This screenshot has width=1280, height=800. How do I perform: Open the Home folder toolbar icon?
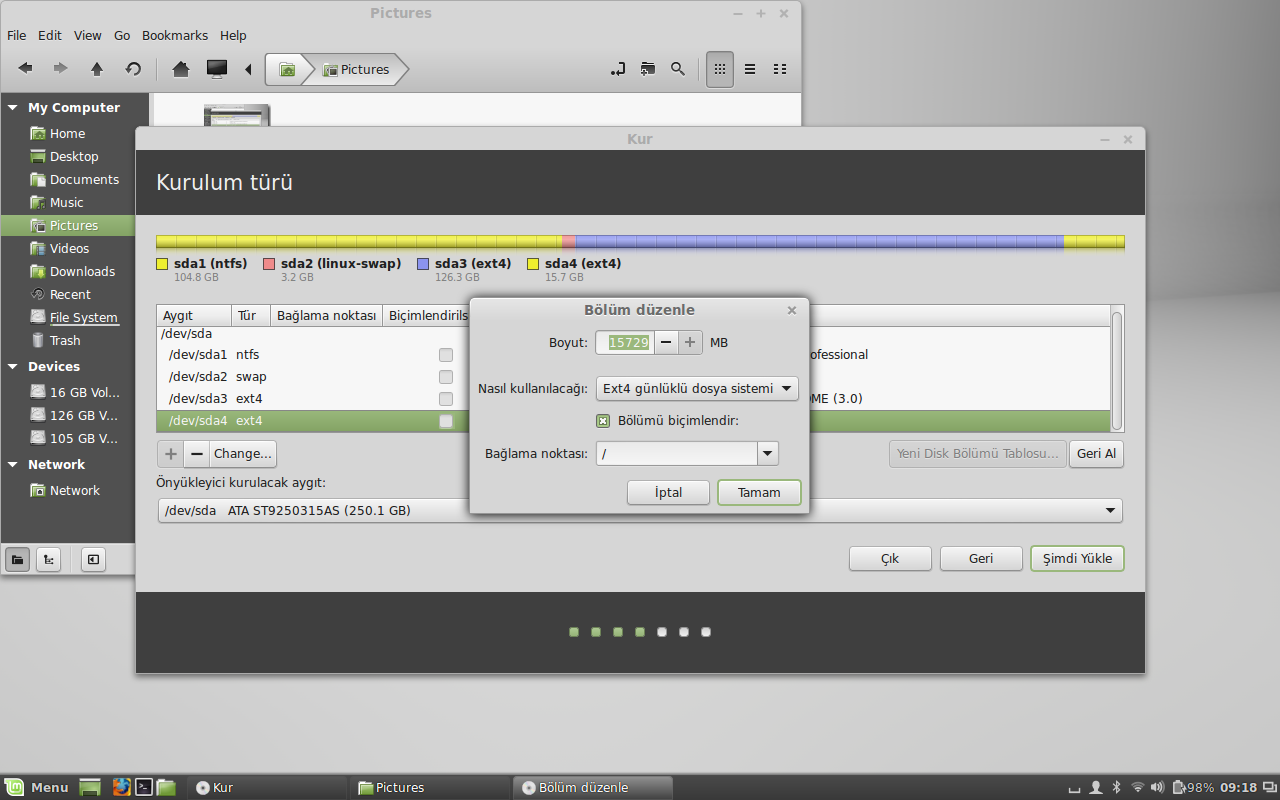[181, 69]
